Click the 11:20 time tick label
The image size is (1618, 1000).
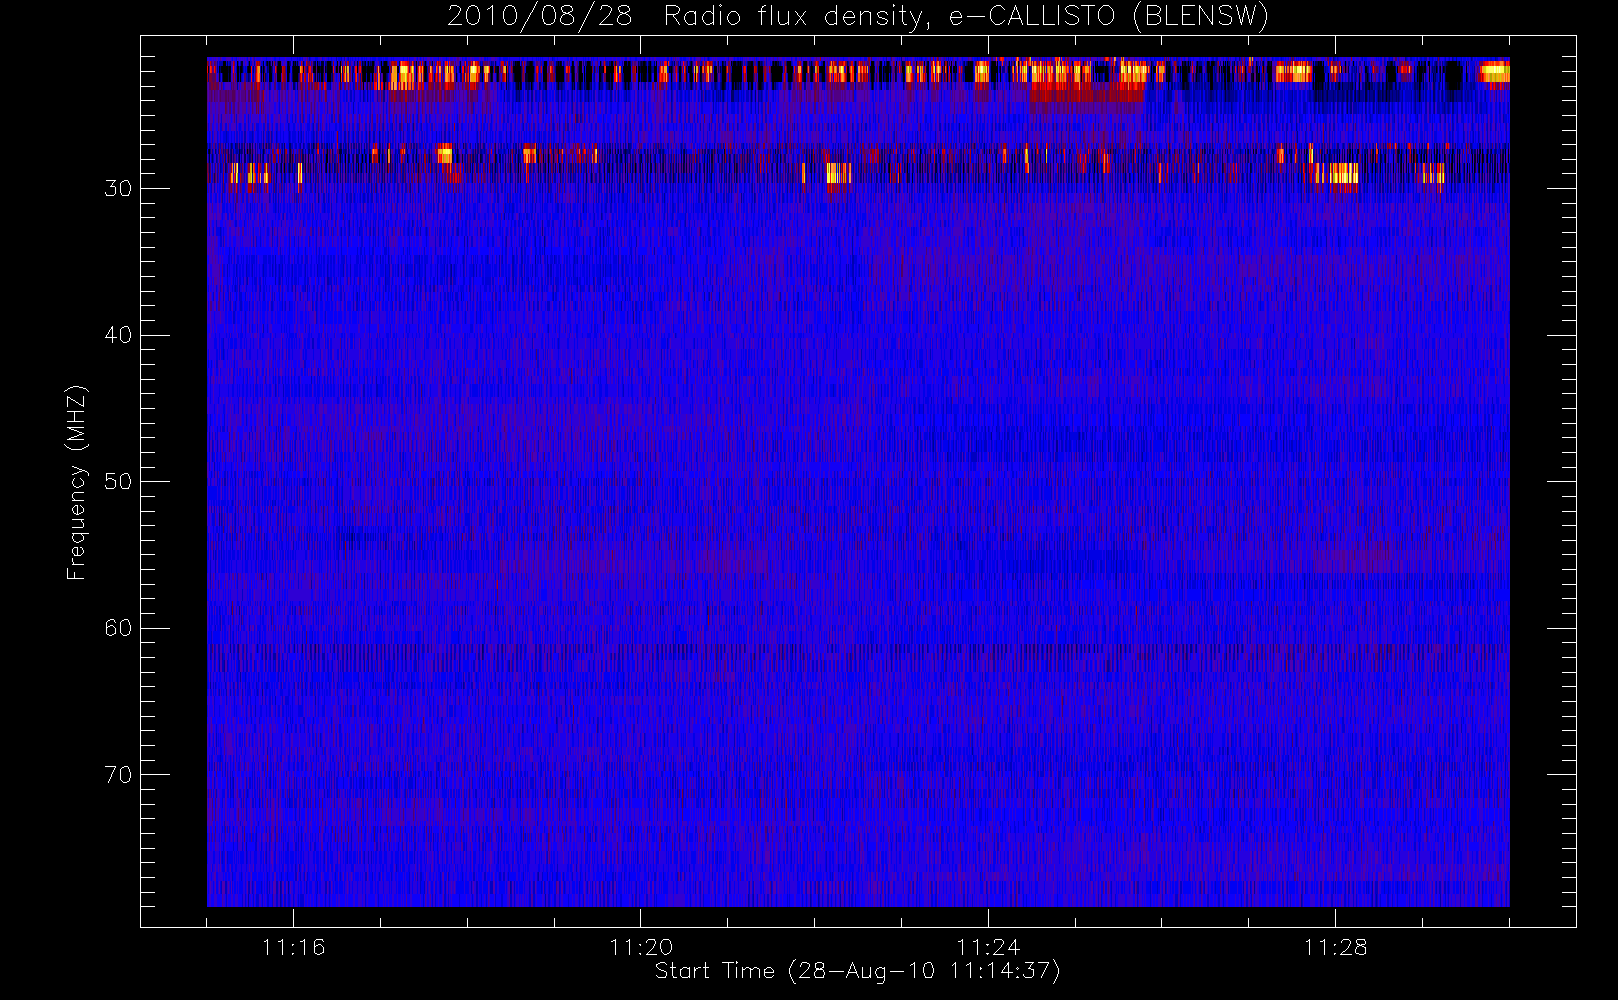click(641, 947)
